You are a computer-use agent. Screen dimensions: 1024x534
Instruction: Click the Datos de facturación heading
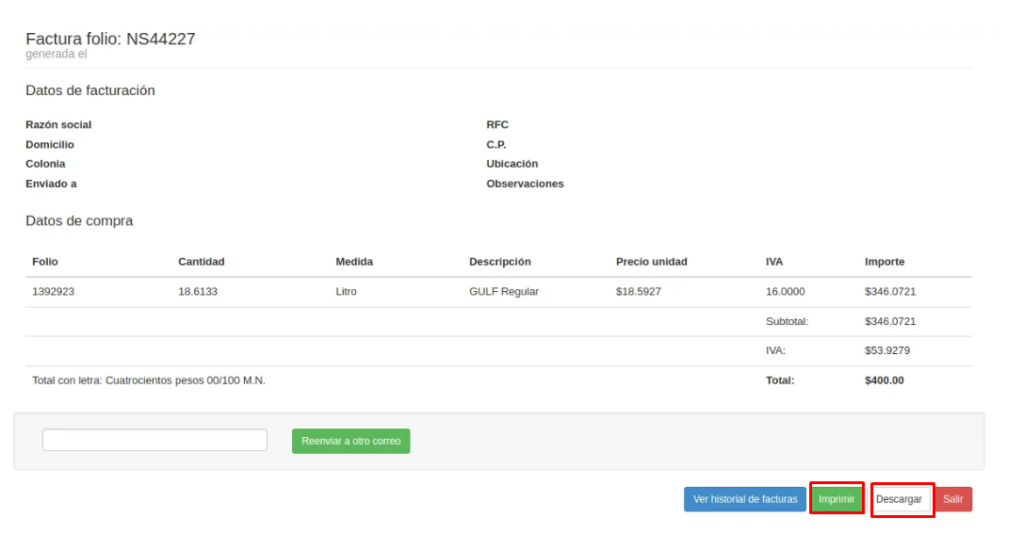click(x=90, y=91)
